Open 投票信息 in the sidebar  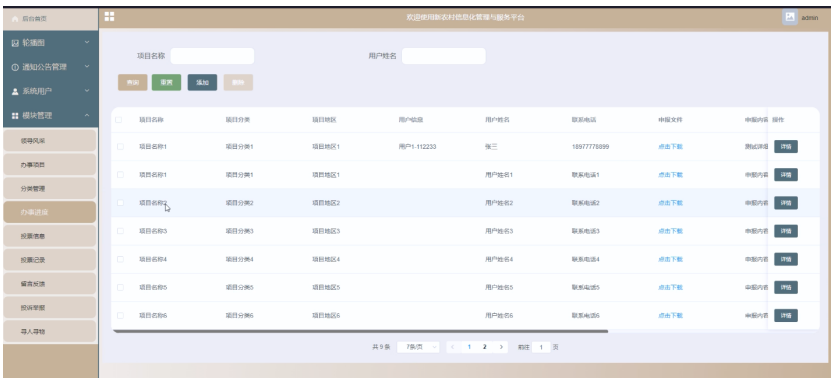tap(50, 236)
